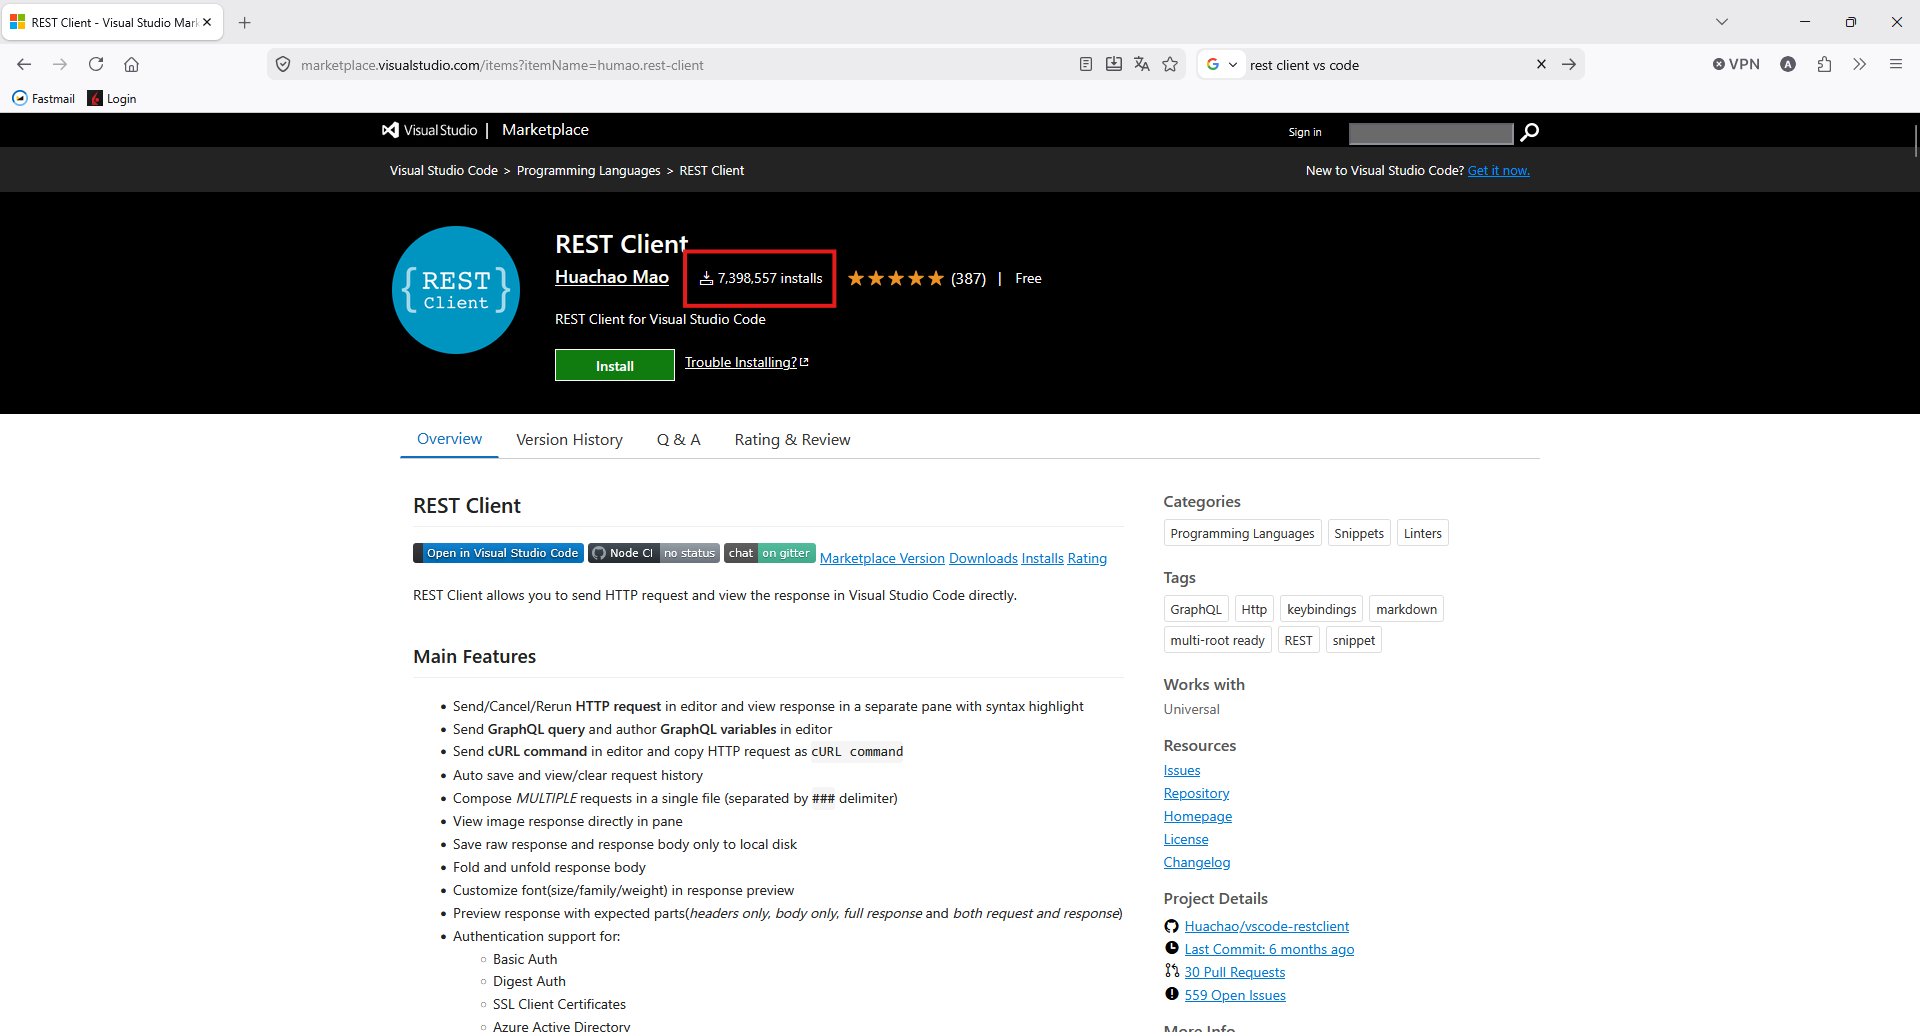Open 559 Open Issues link

click(x=1235, y=996)
